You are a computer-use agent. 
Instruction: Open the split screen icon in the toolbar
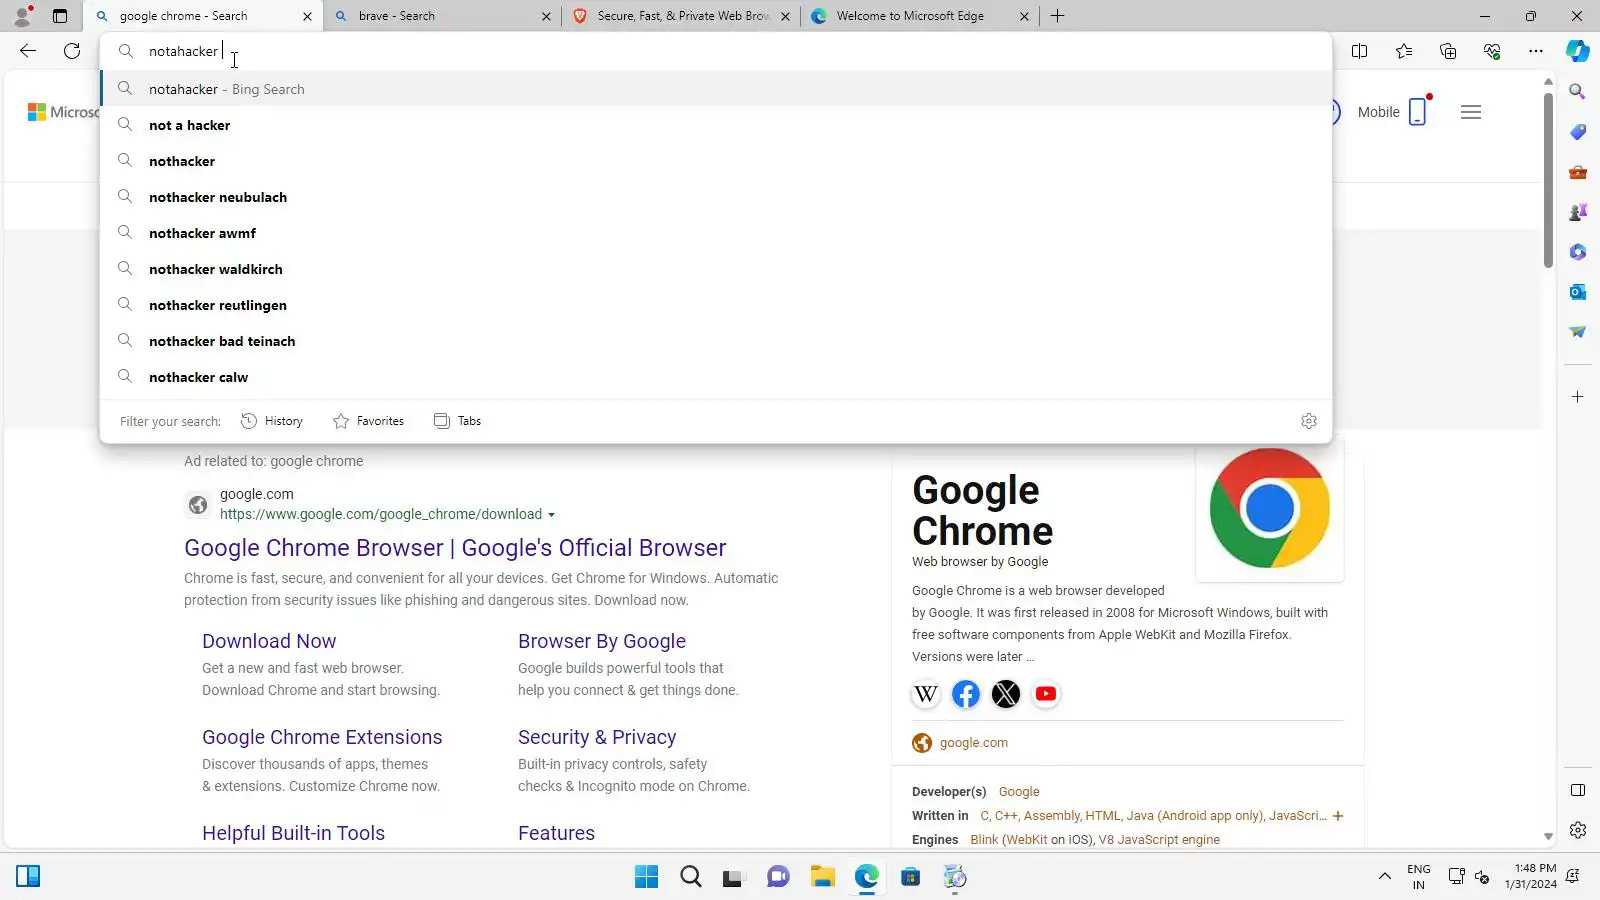[x=1360, y=51]
